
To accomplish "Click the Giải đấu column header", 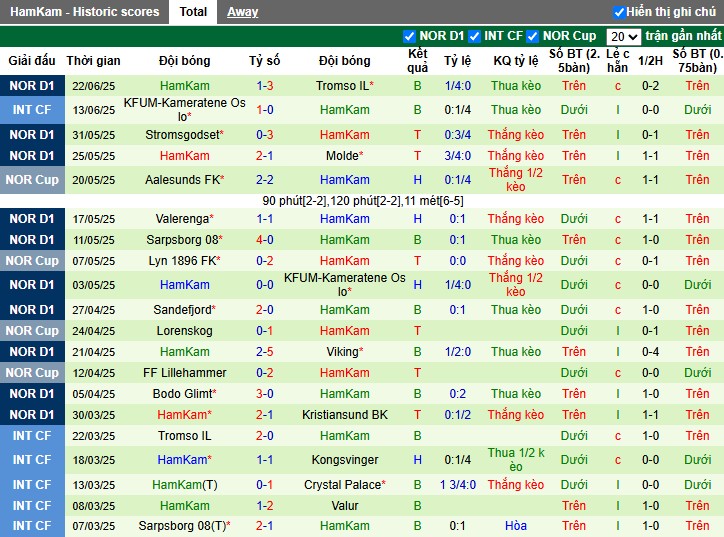I will point(32,61).
